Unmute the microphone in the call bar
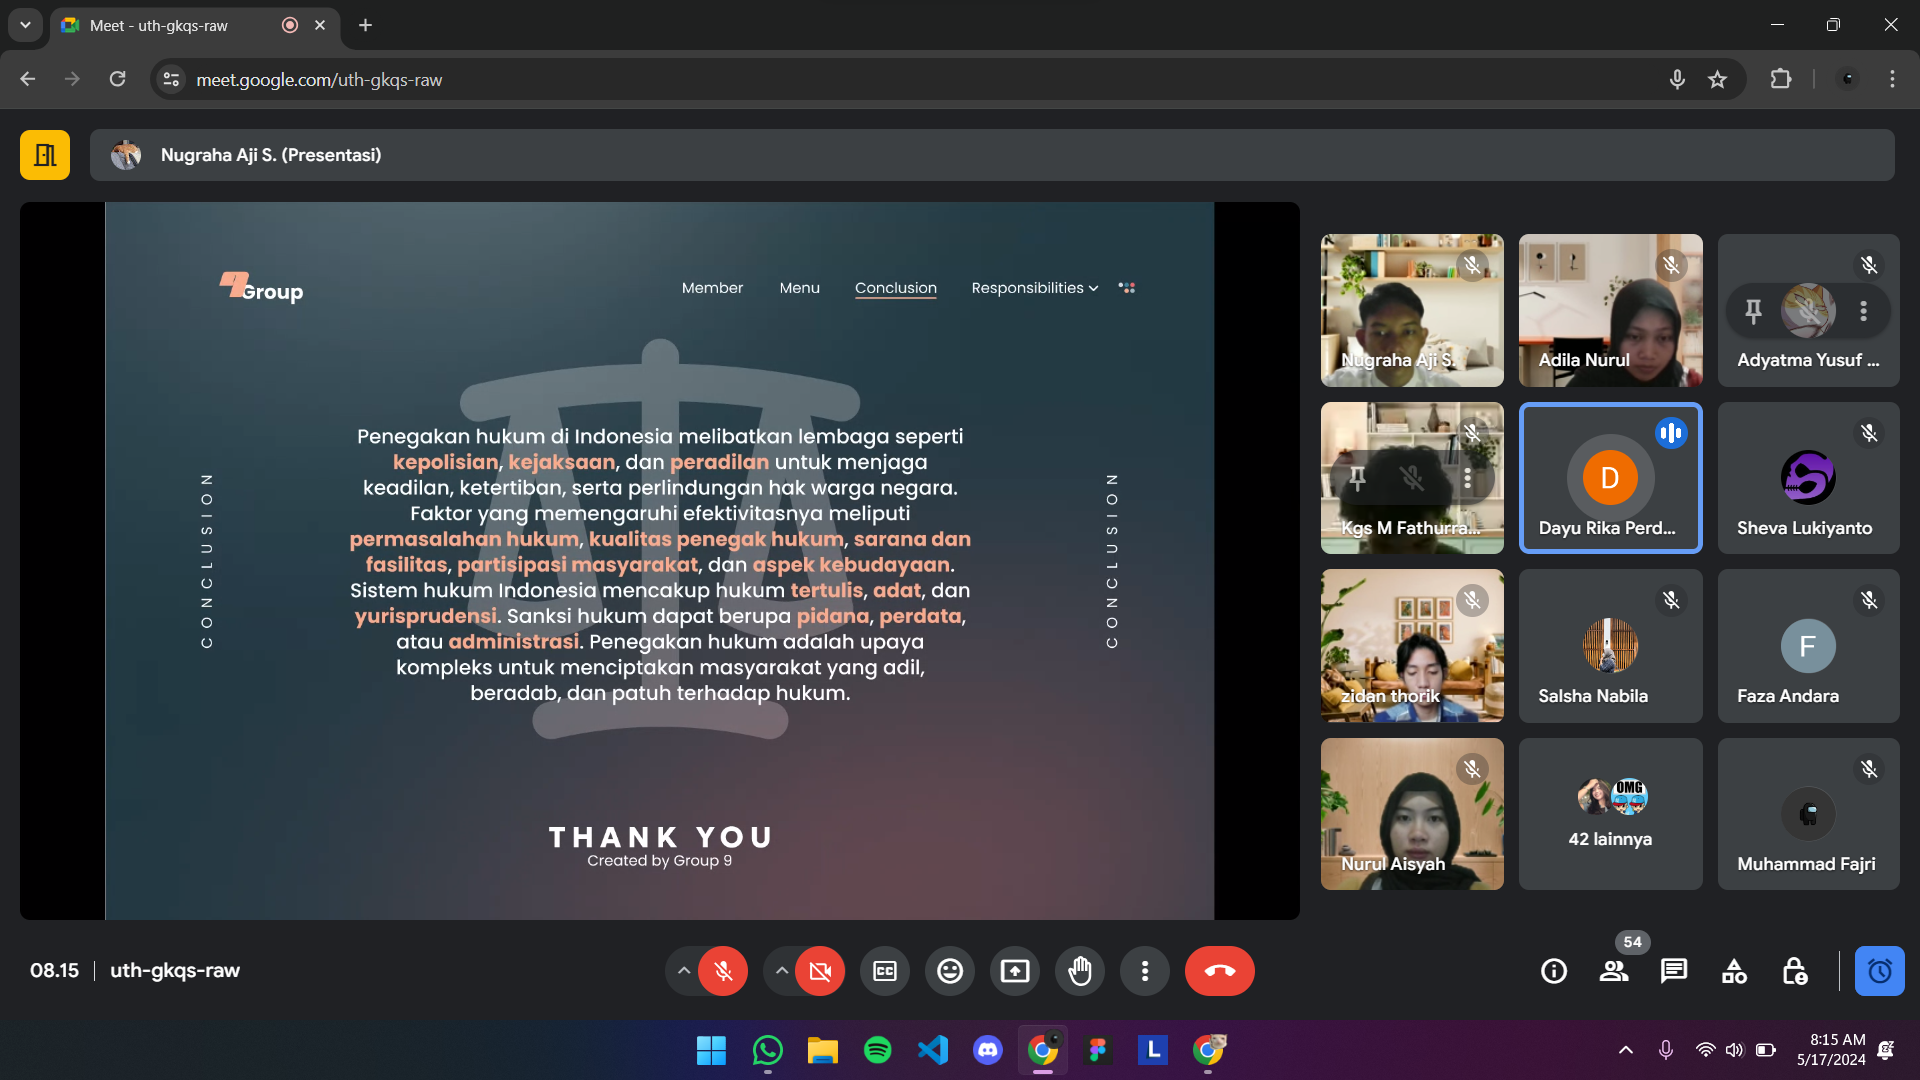The image size is (1920, 1080). pyautogui.click(x=723, y=971)
